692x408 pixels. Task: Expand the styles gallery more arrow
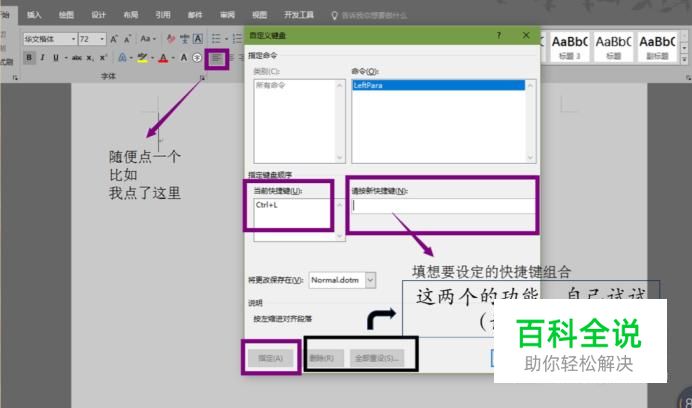(x=684, y=58)
